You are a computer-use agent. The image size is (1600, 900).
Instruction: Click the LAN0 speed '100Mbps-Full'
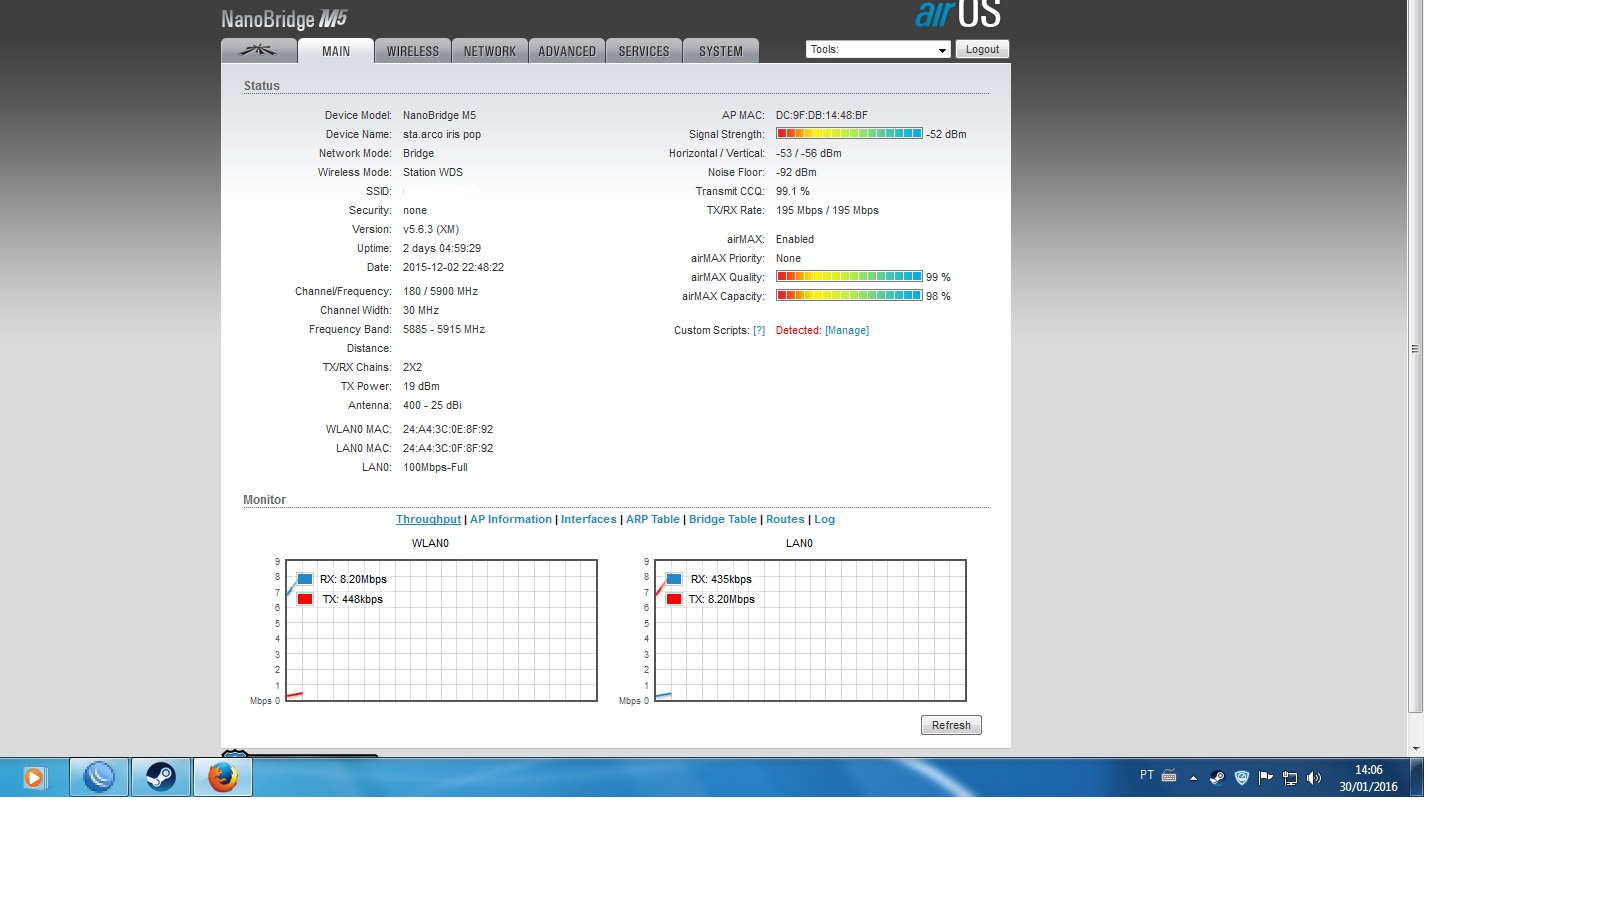[435, 468]
